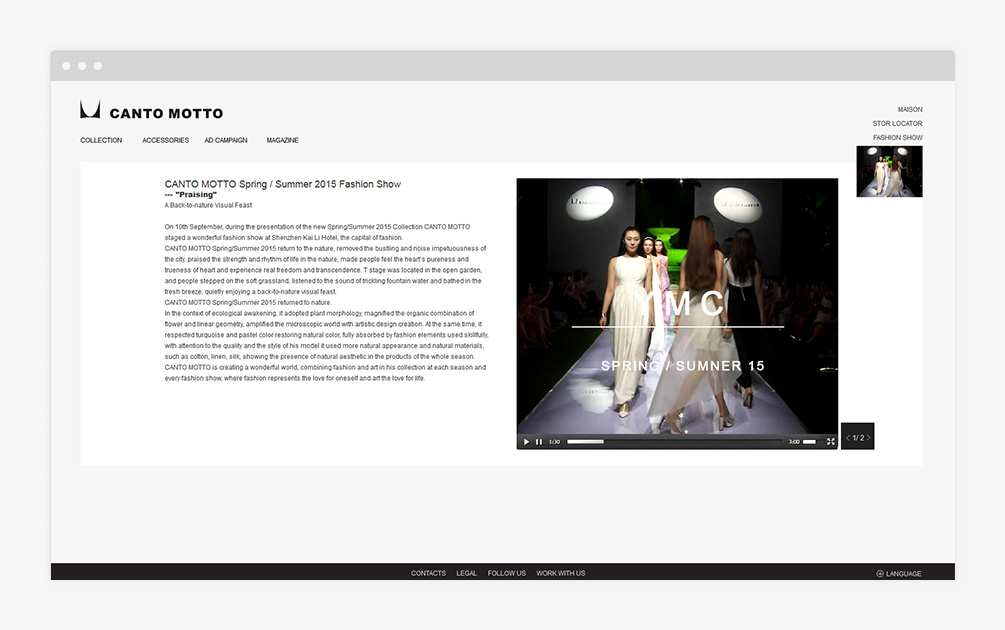The image size is (1005, 630).
Task: Open the Legal footer link
Action: coord(466,573)
